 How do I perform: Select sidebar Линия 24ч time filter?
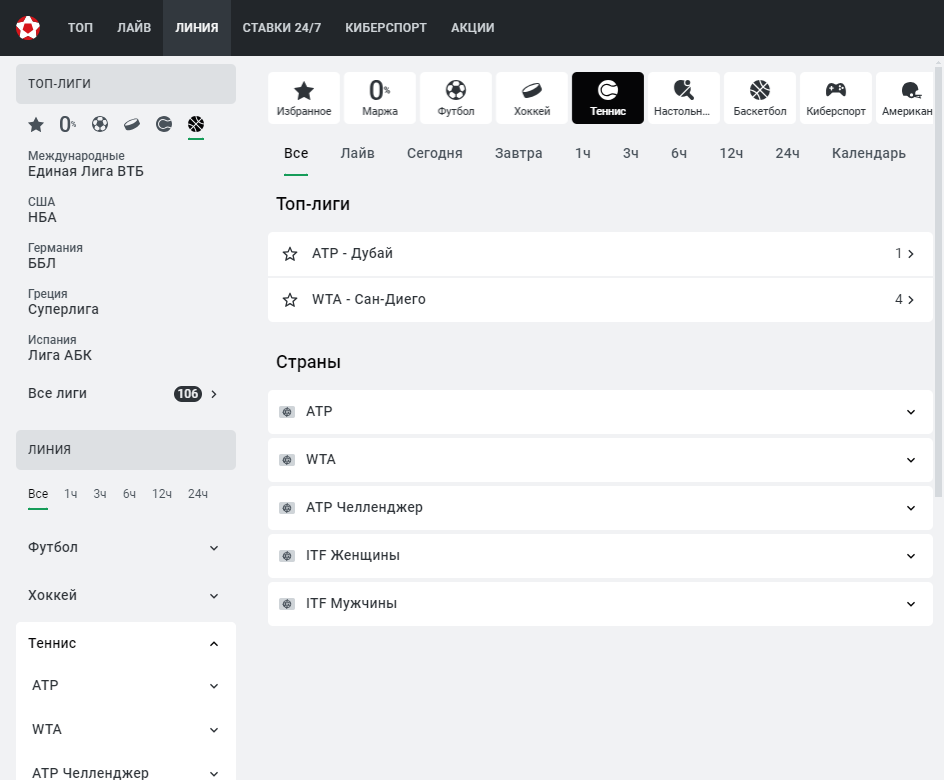click(198, 494)
